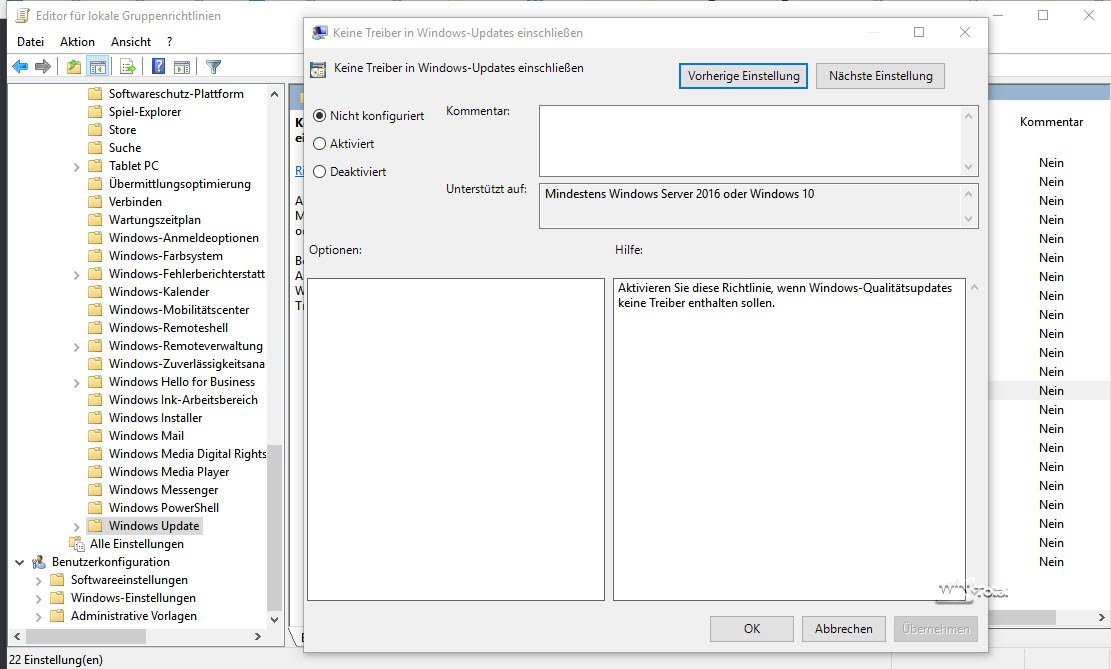Expand the Windows-Einstellungen node
Image resolution: width=1111 pixels, height=669 pixels.
(38, 599)
